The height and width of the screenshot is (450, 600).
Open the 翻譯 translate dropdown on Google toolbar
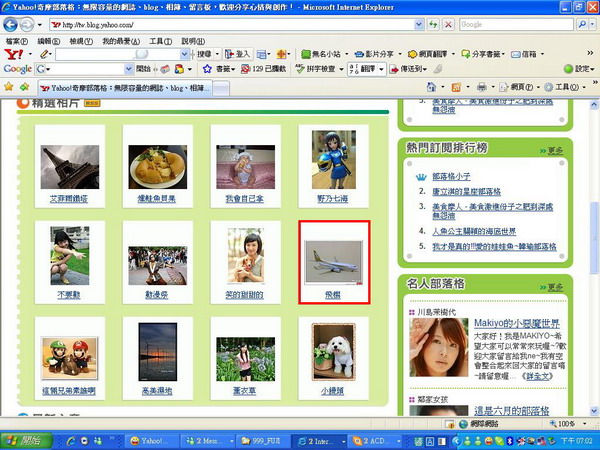point(381,69)
